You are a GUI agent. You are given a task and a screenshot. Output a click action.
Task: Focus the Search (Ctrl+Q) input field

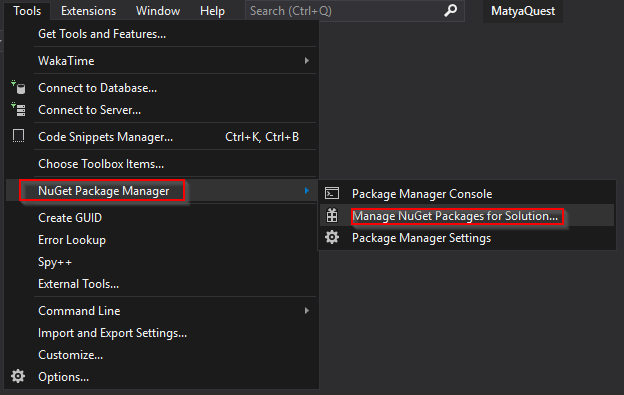pyautogui.click(x=344, y=11)
